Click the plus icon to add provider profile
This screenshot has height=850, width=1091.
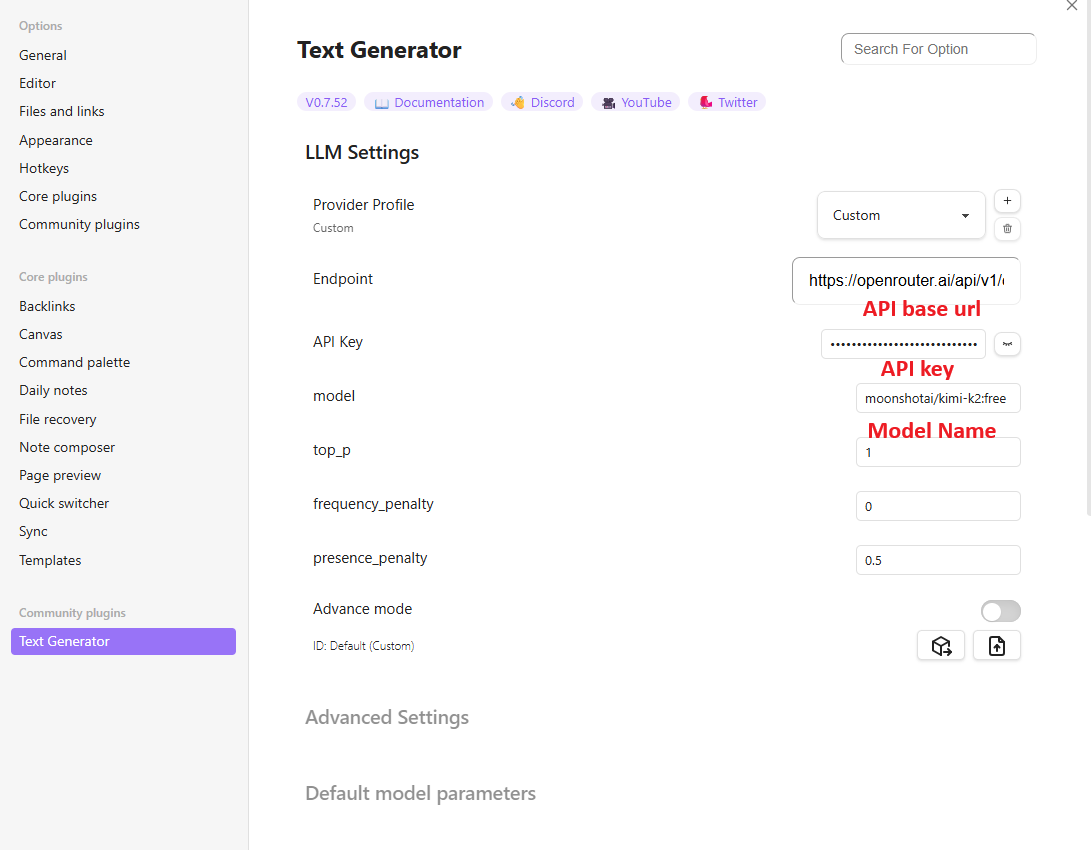point(1007,201)
